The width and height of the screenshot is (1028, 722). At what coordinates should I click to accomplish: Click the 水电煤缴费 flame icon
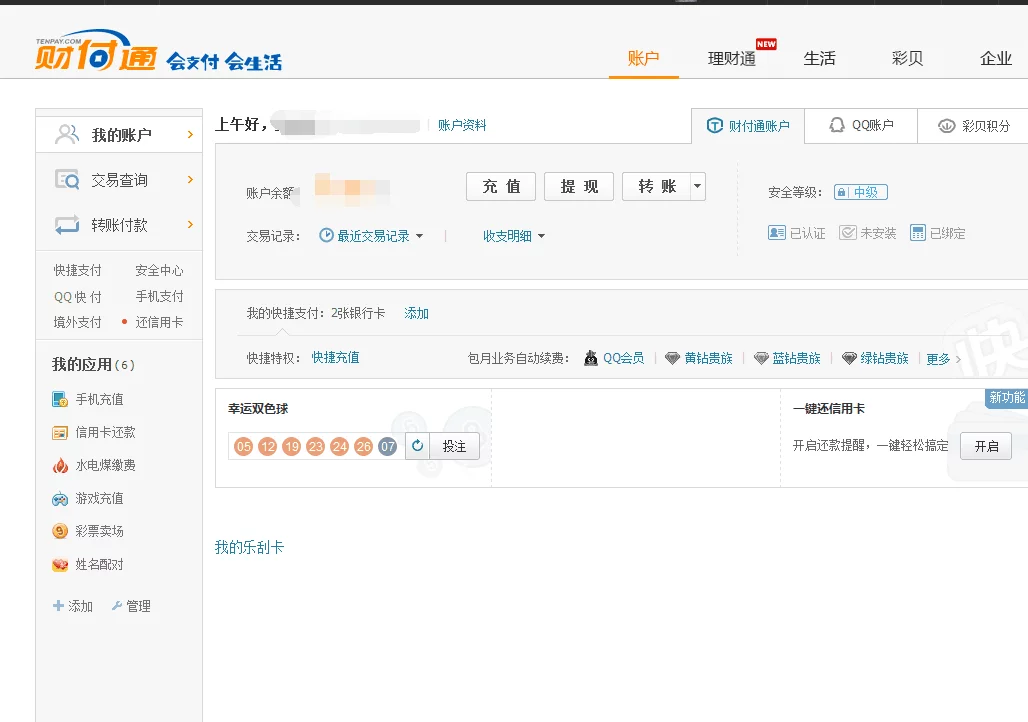pyautogui.click(x=60, y=466)
